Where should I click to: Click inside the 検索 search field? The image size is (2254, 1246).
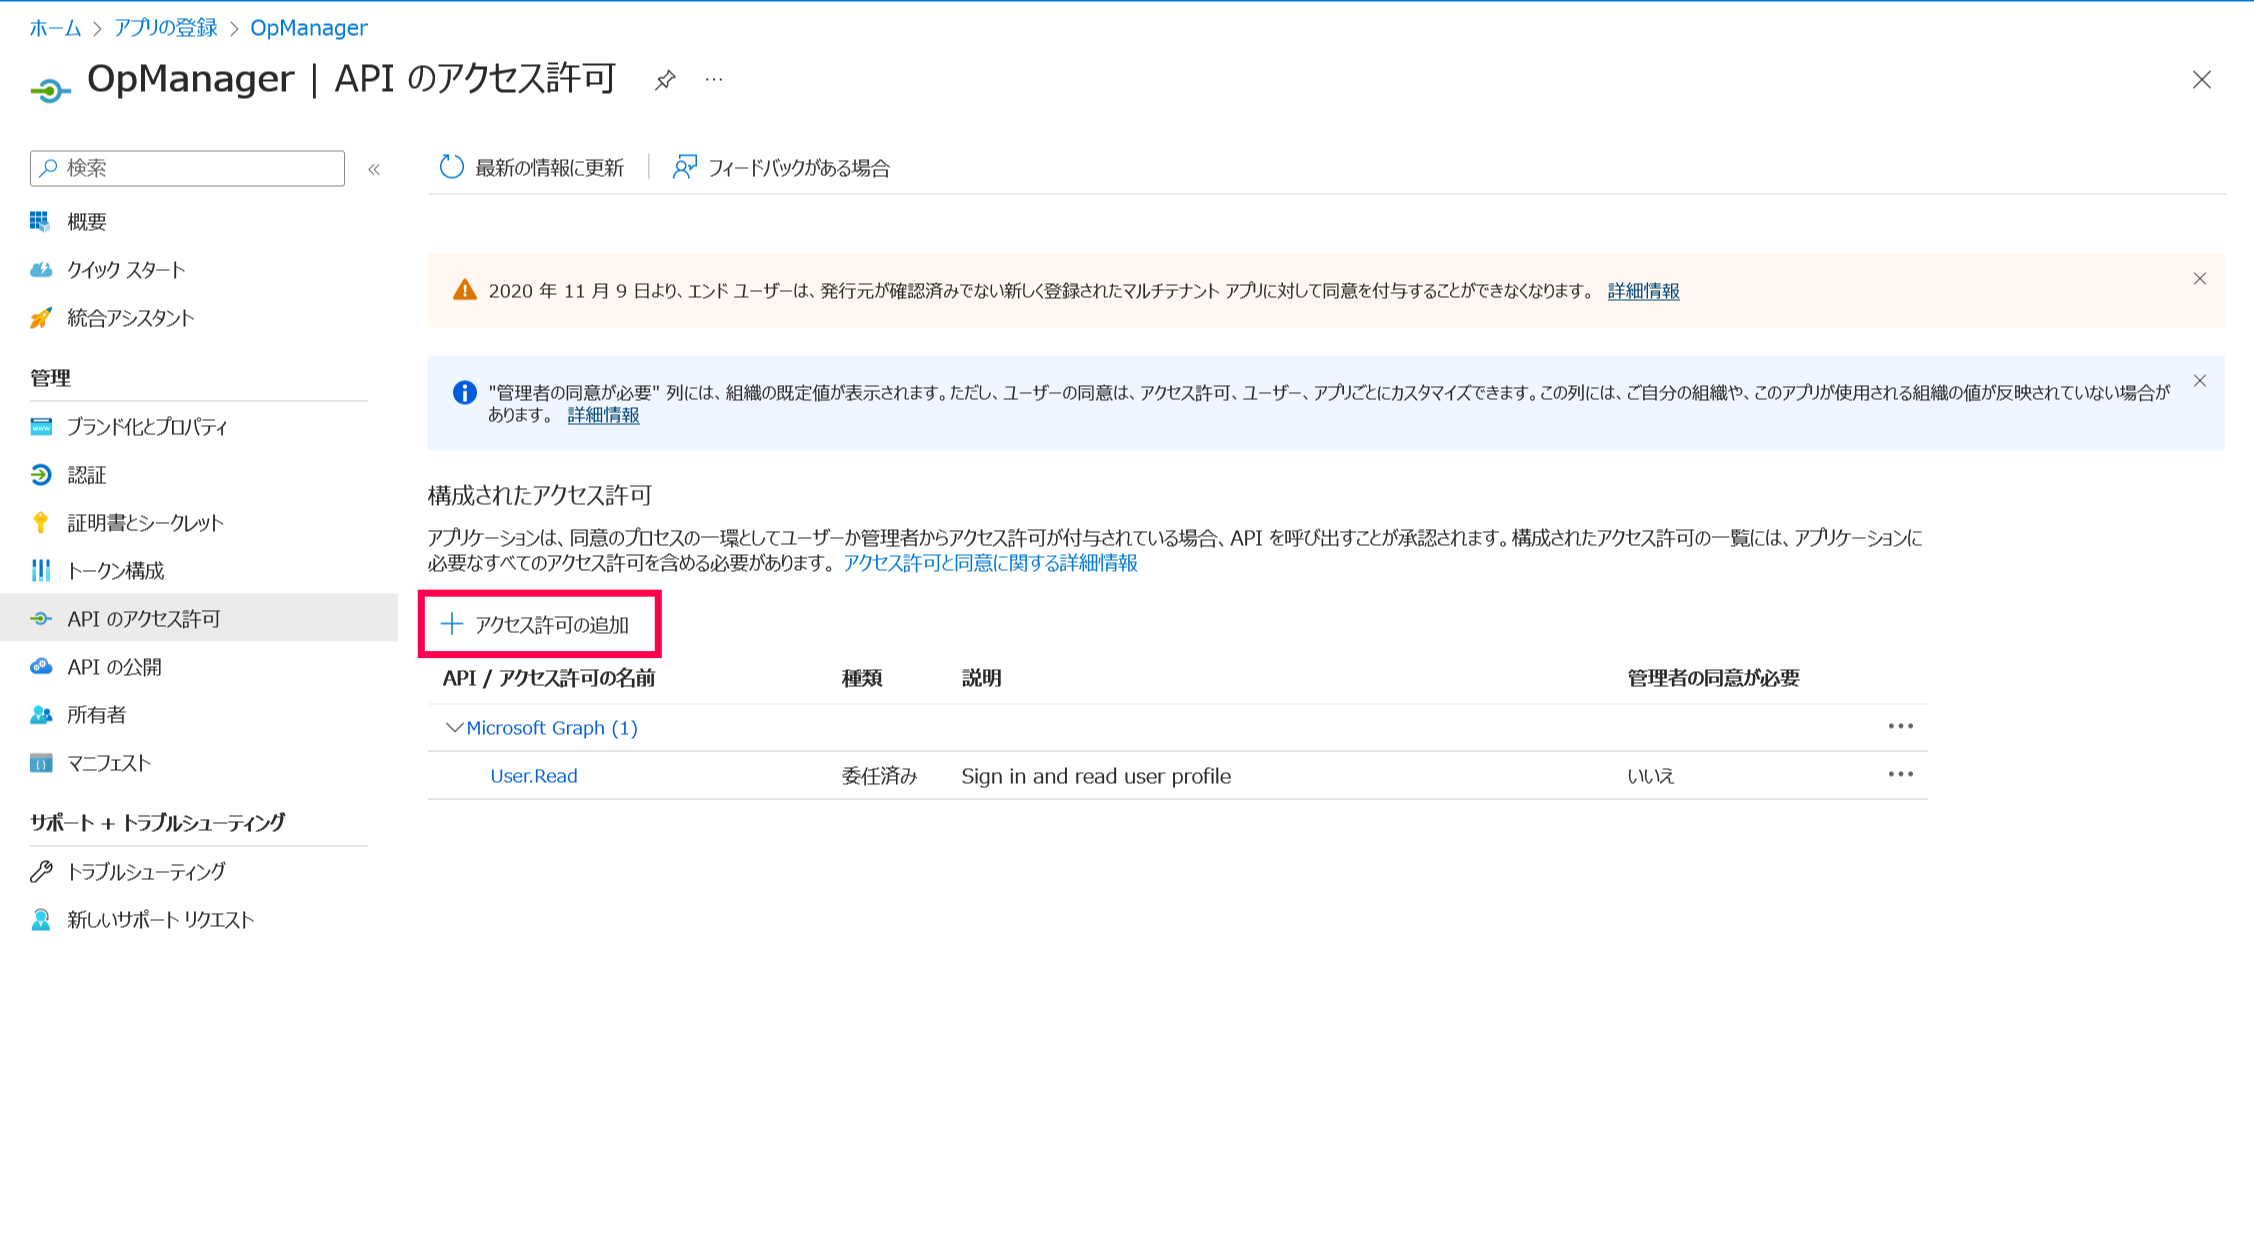[x=186, y=168]
